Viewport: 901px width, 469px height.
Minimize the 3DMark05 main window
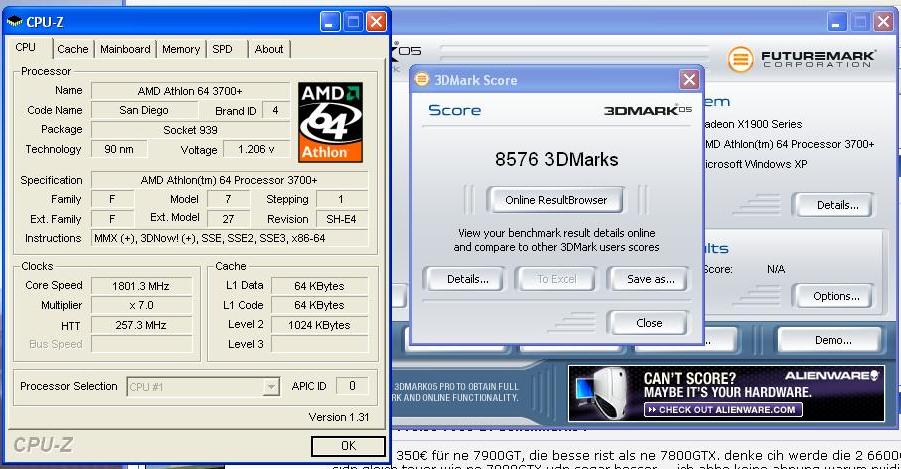click(836, 22)
